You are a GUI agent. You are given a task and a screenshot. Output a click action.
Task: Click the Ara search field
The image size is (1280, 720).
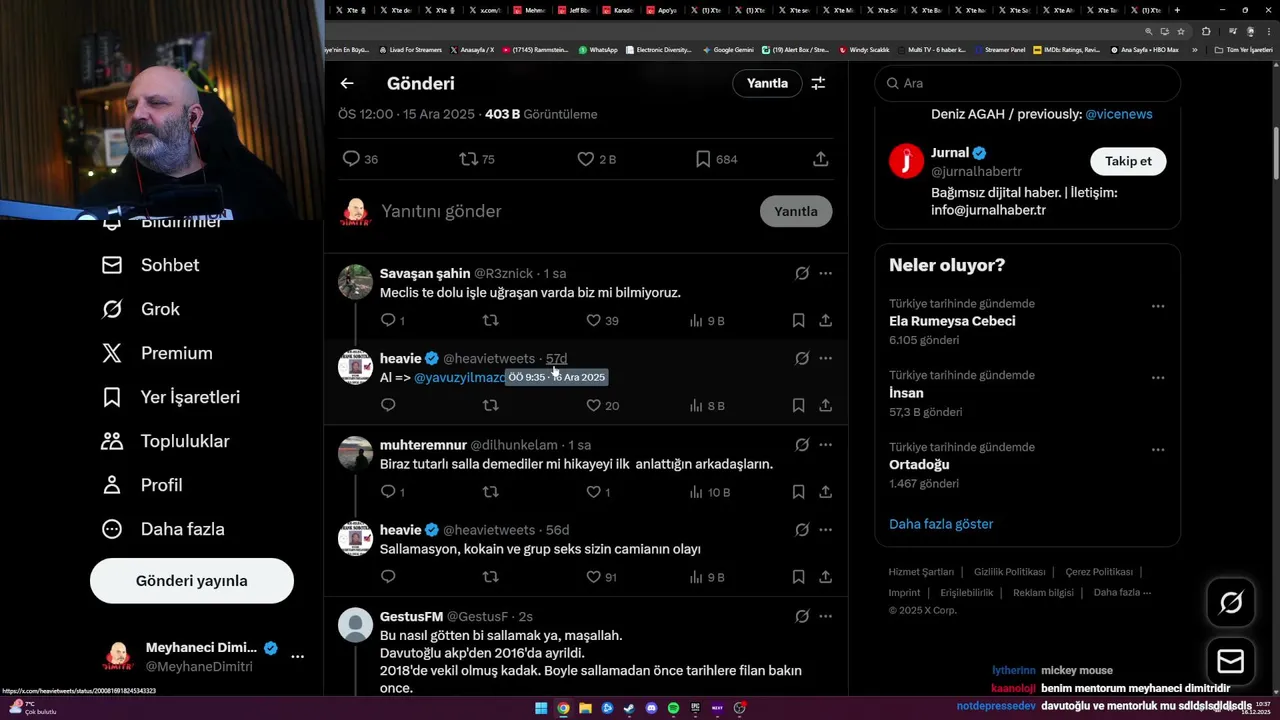1028,84
